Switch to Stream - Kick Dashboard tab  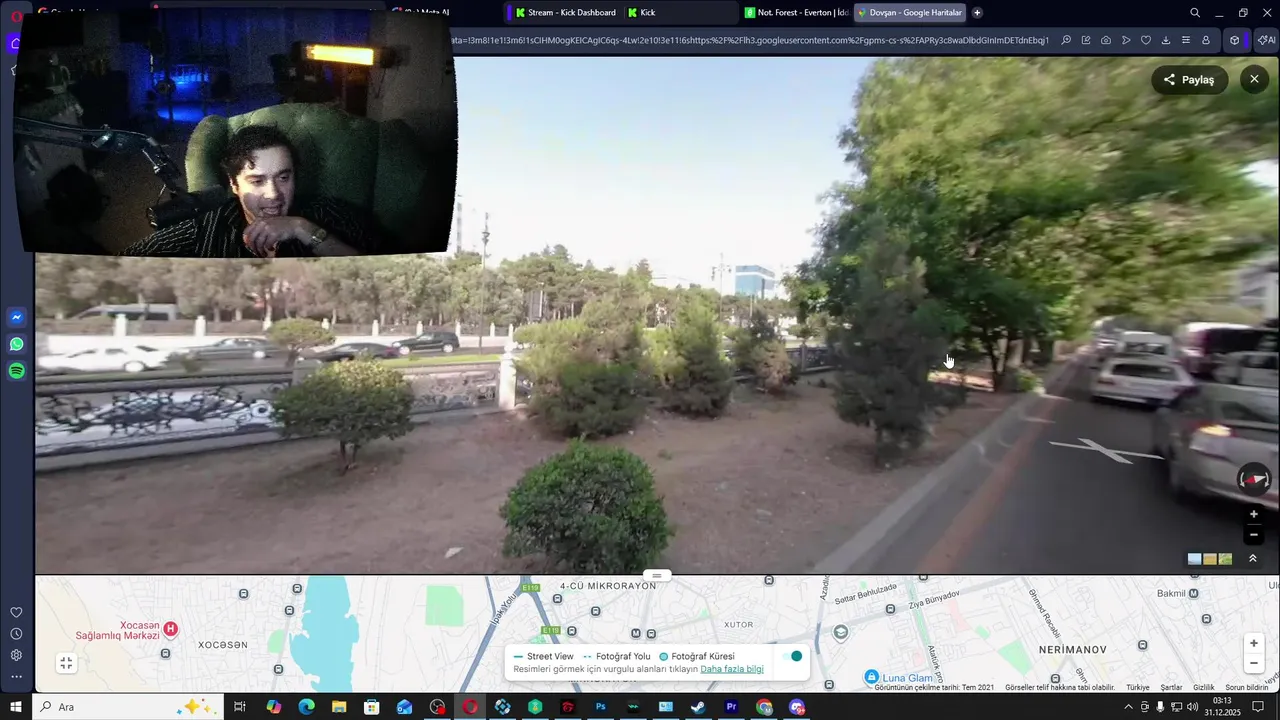pyautogui.click(x=564, y=13)
